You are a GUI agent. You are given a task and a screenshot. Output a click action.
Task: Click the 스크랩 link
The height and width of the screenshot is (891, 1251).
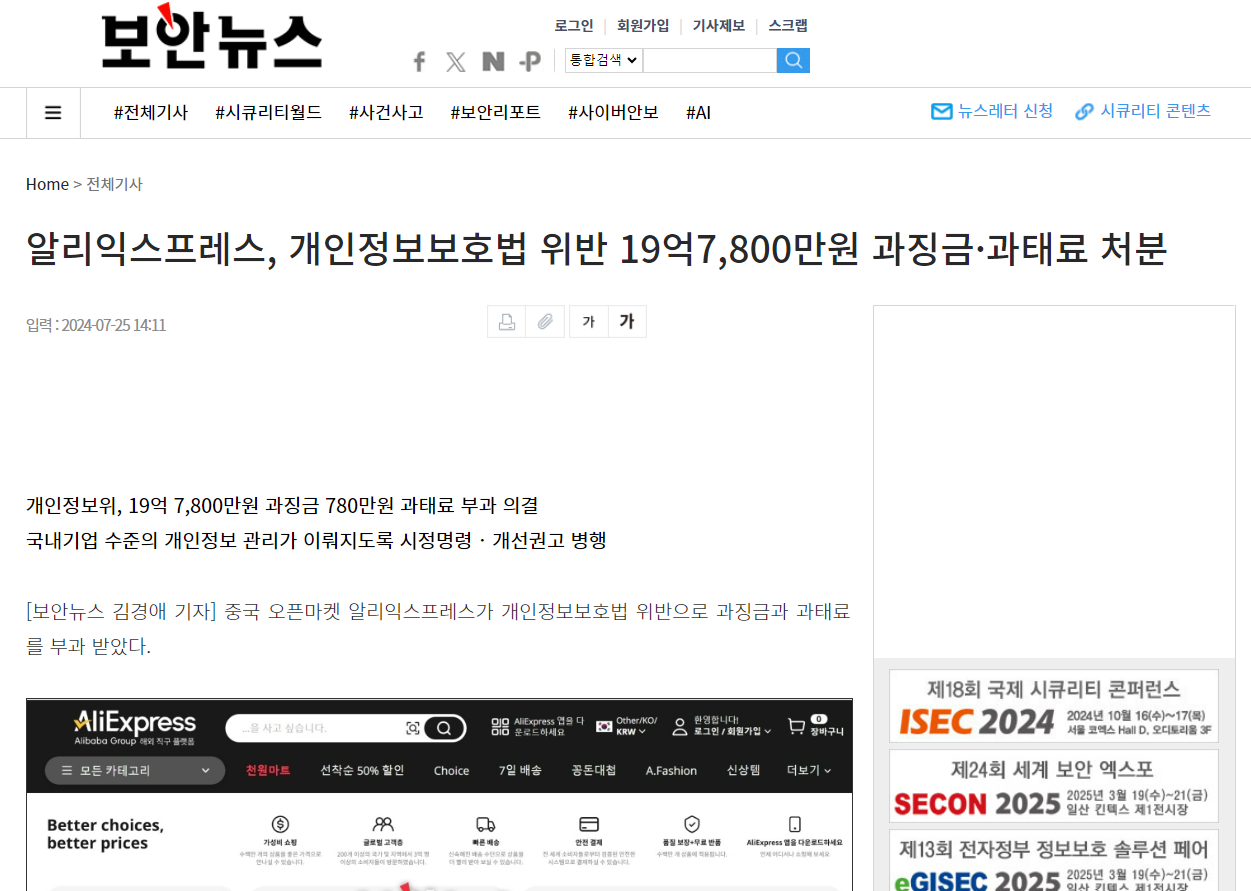788,26
